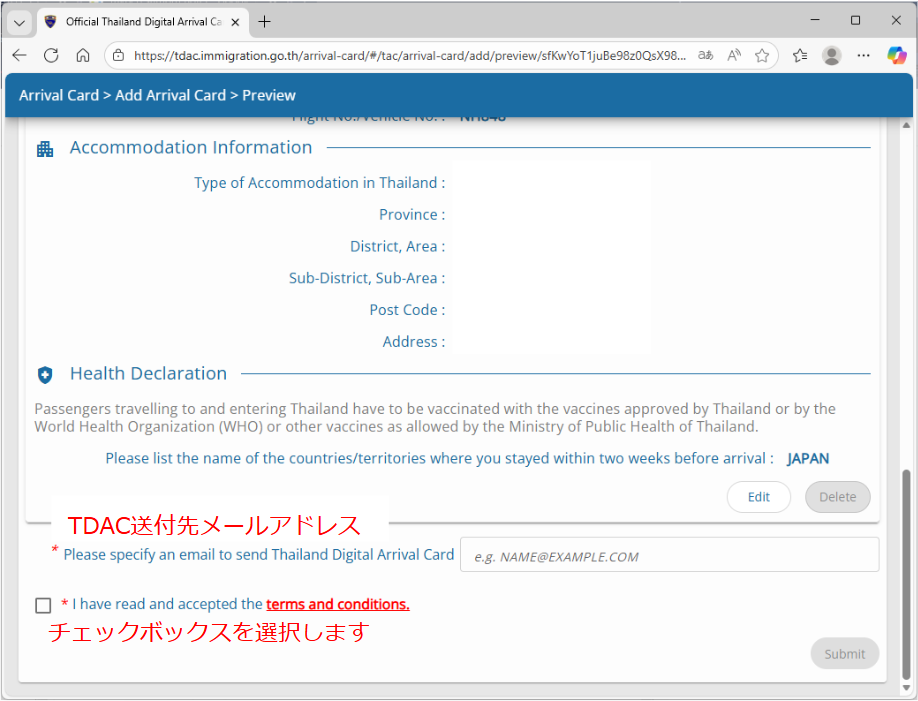The width and height of the screenshot is (918, 701).
Task: Click the browser back arrow
Action: 19,56
